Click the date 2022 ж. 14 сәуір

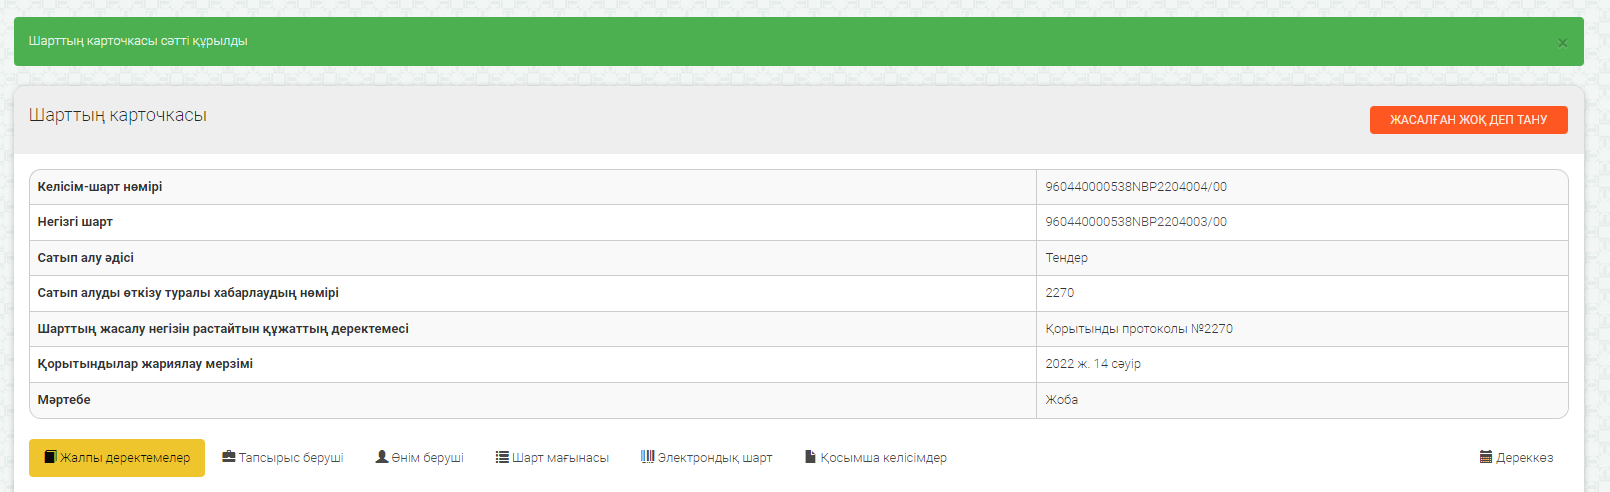1093,364
